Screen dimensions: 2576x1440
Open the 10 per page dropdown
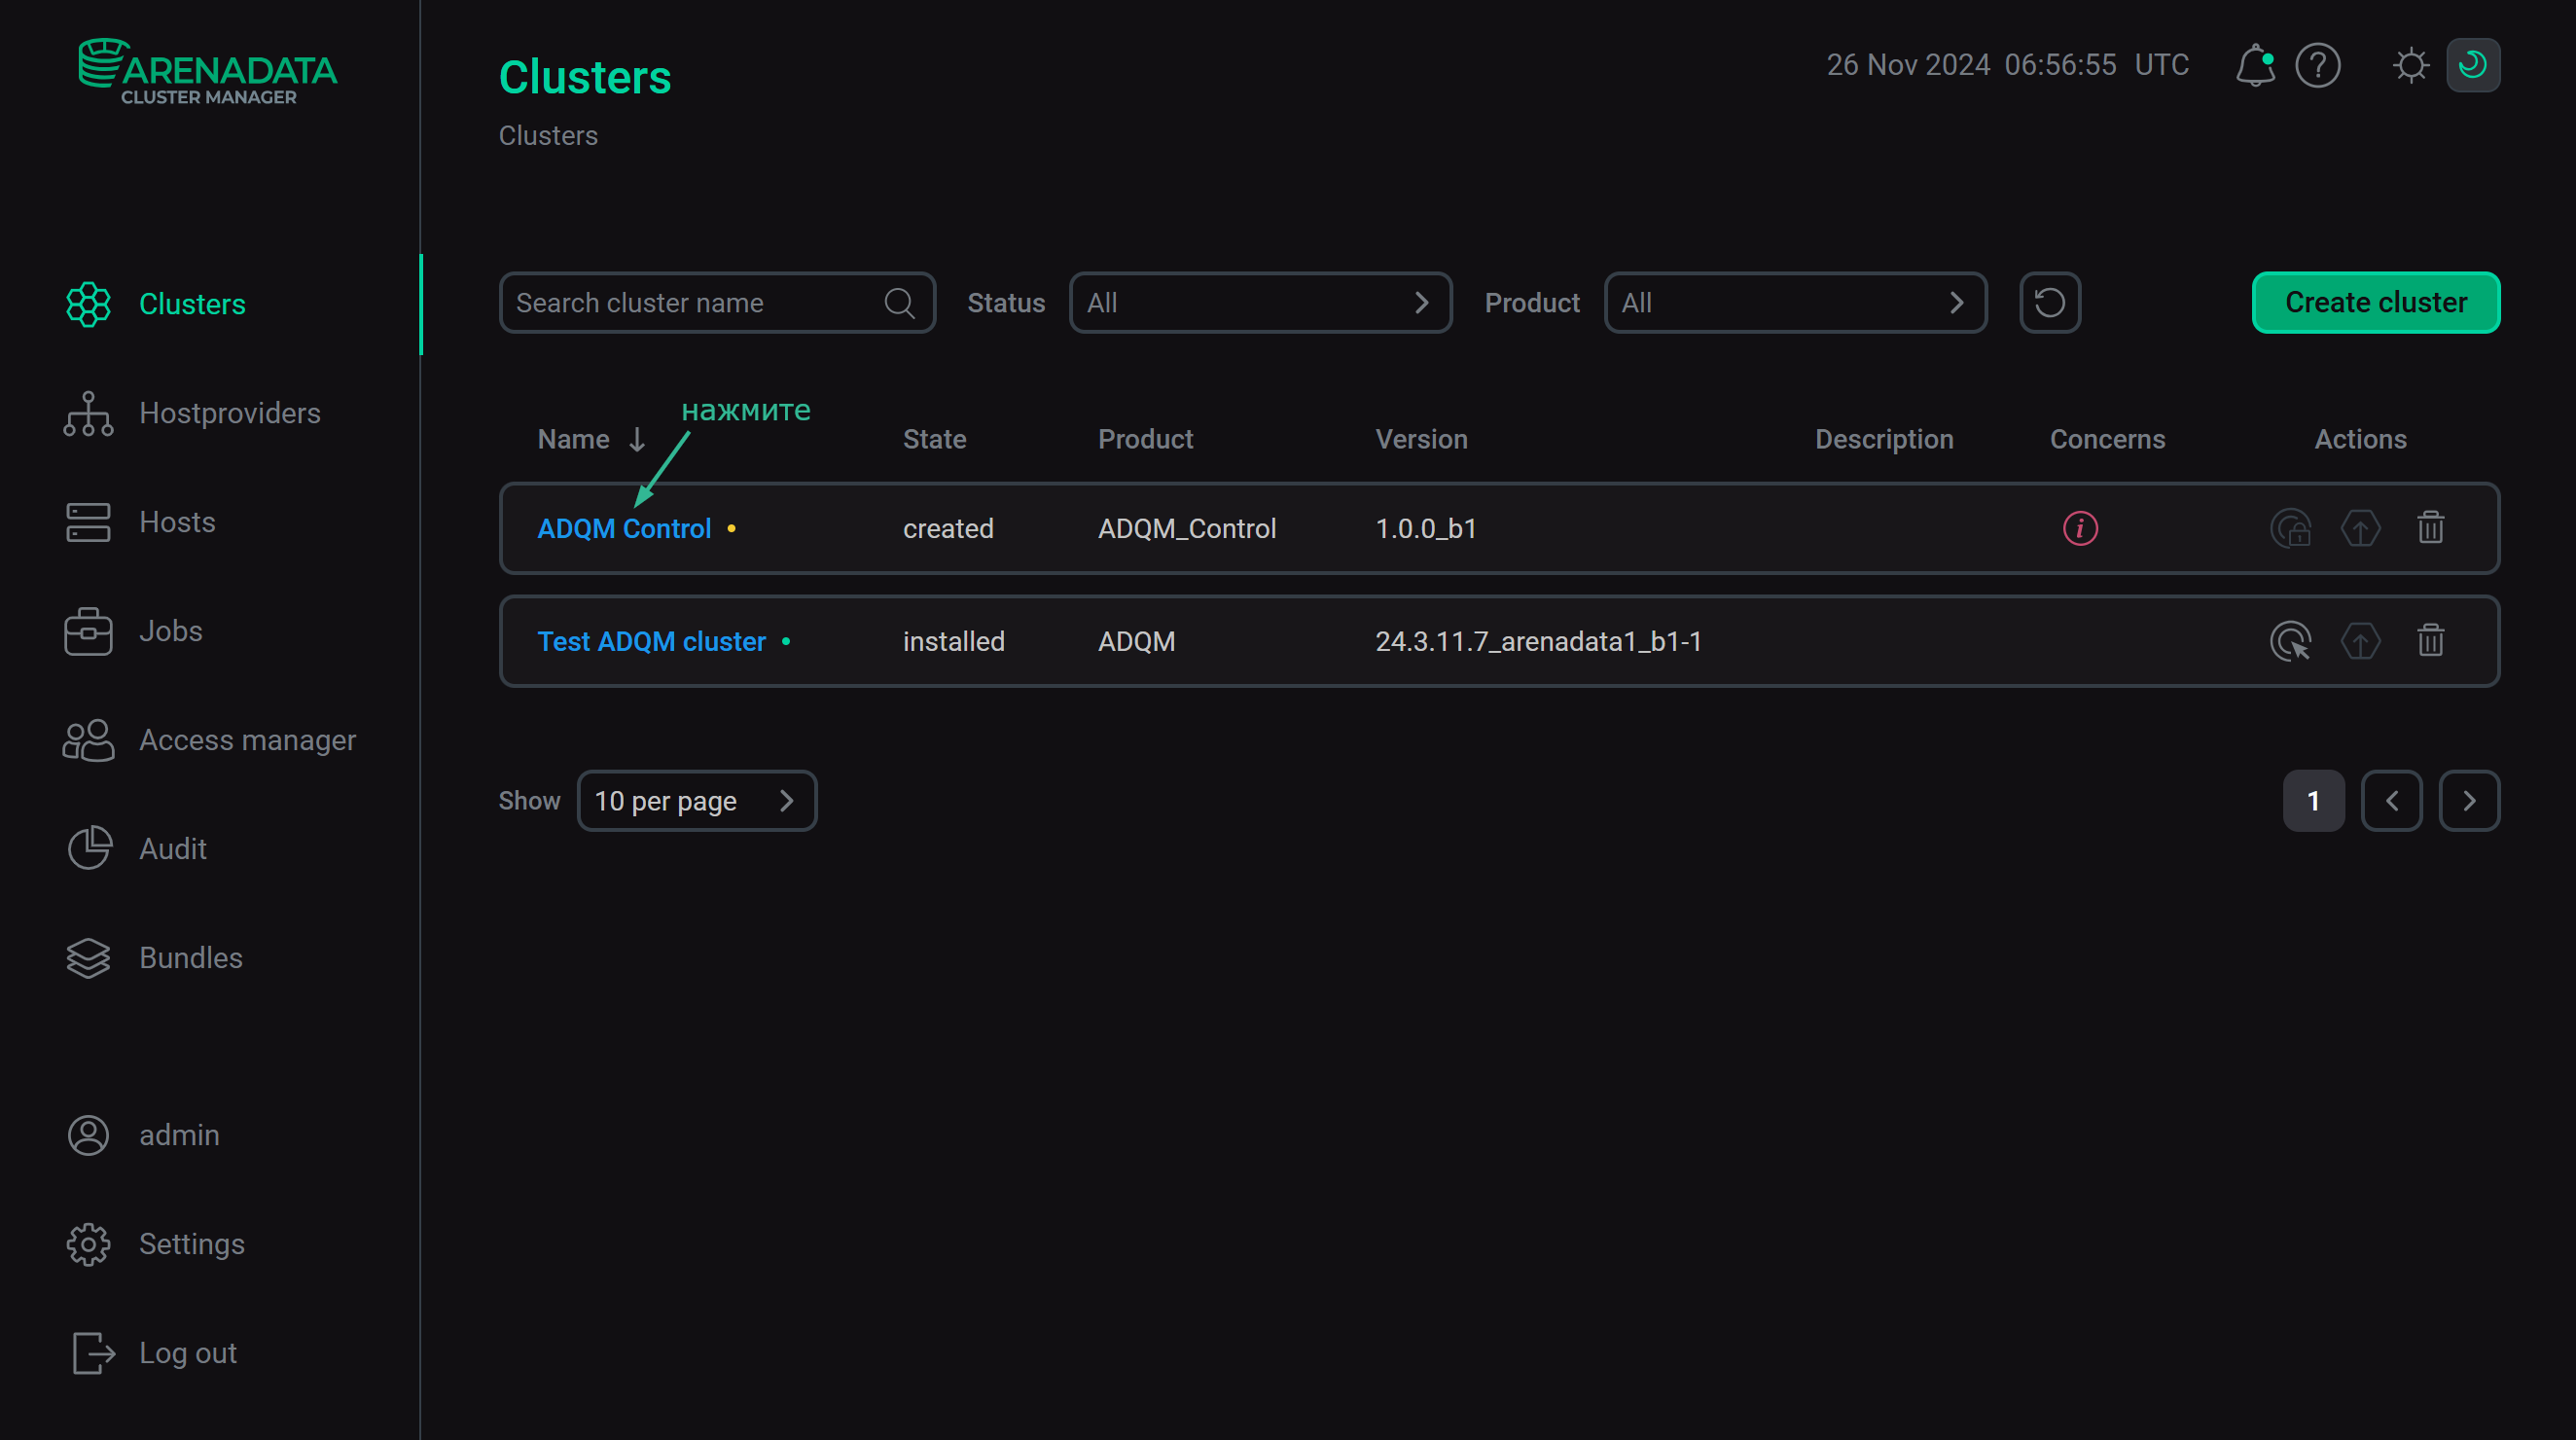[696, 801]
